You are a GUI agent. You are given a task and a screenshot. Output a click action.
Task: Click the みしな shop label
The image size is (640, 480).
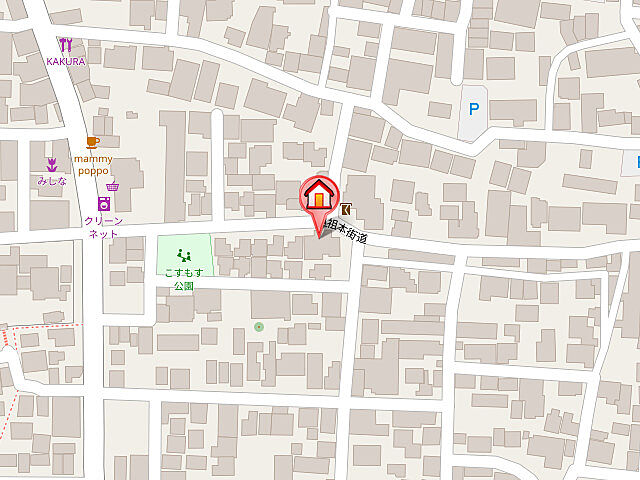(52, 181)
